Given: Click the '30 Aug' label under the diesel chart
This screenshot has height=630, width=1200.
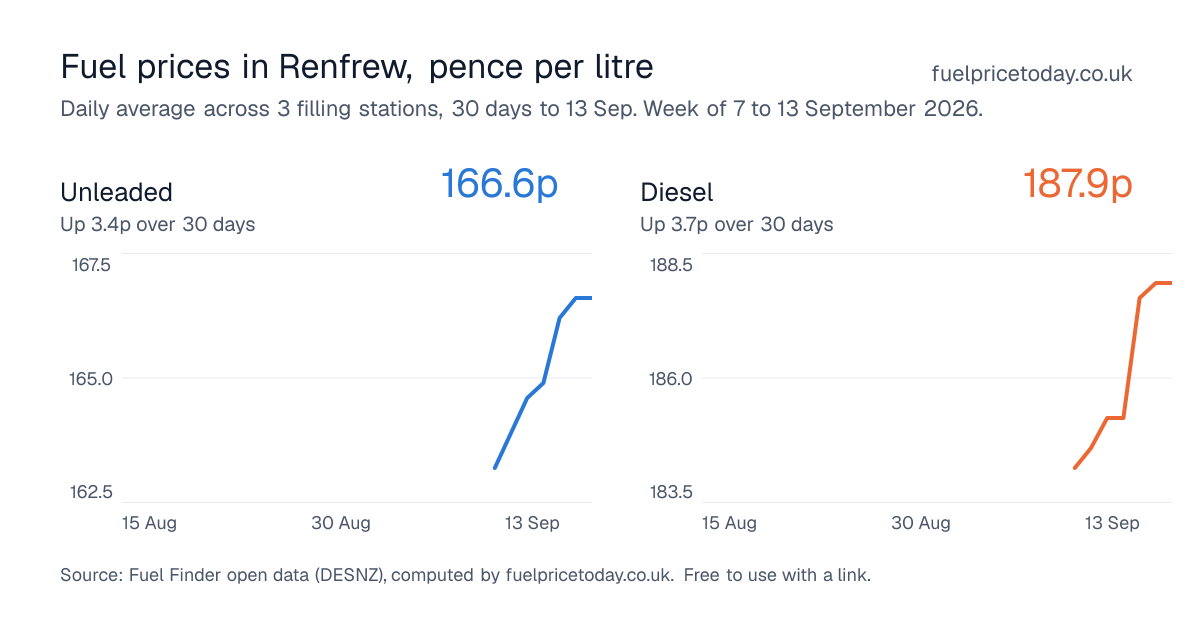Looking at the screenshot, I should [921, 523].
